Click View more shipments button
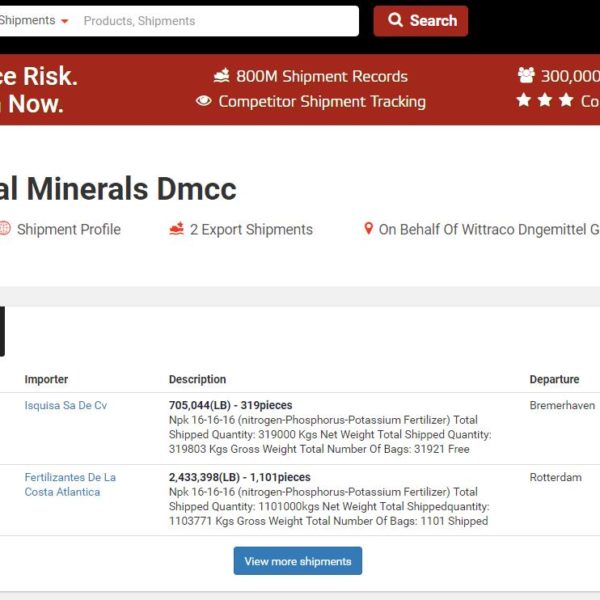Screen dimensions: 600x600 298,561
